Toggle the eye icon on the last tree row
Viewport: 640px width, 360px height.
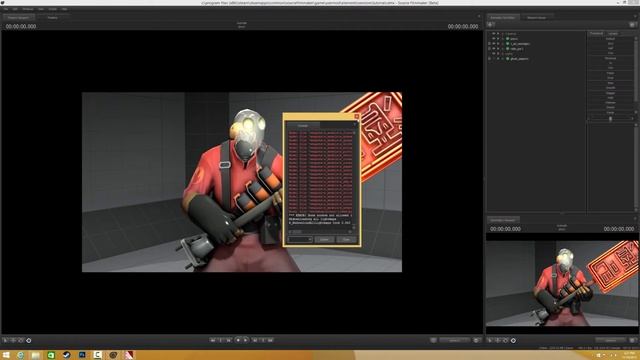coord(493,58)
